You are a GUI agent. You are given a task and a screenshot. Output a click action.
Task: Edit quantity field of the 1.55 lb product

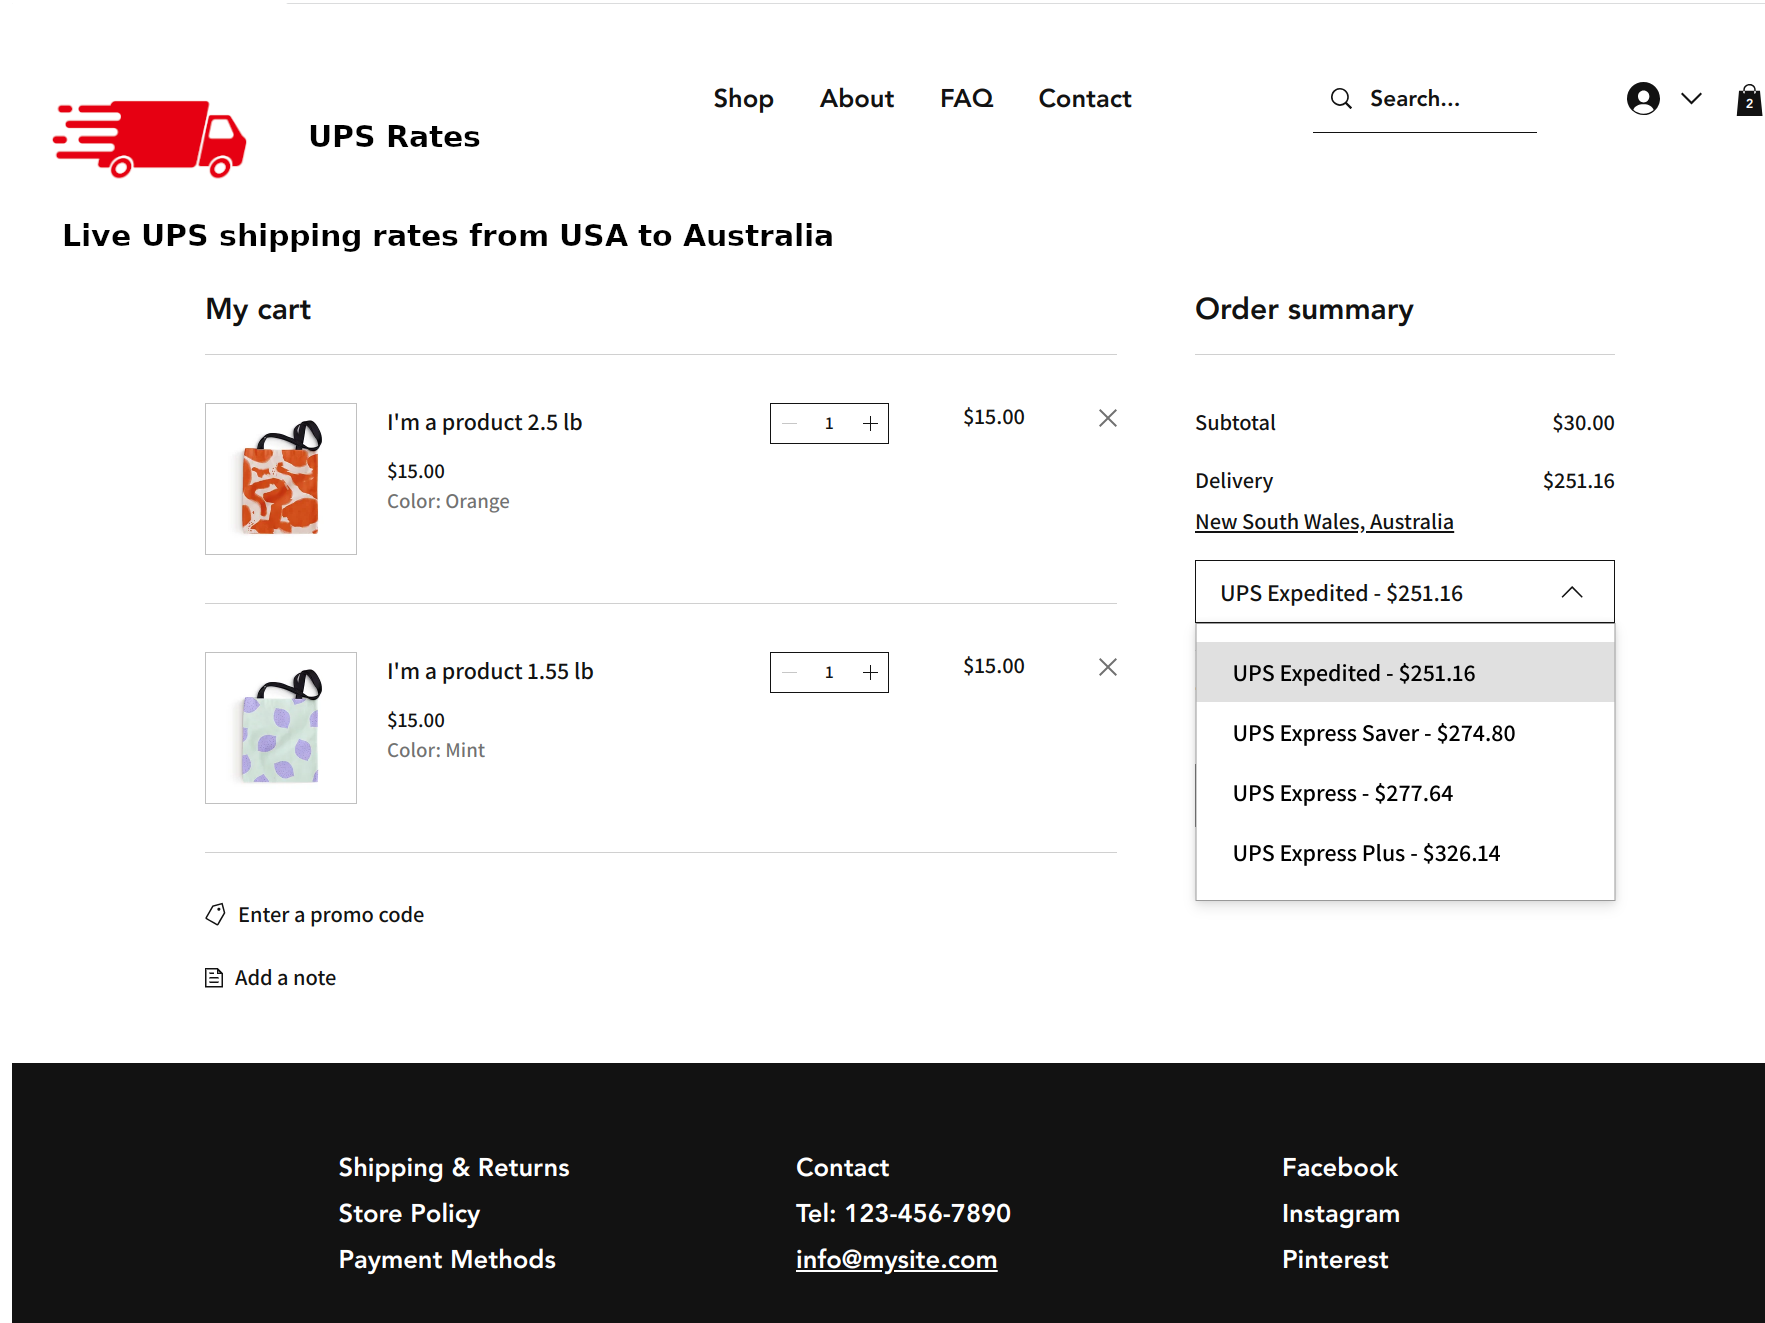pos(829,672)
